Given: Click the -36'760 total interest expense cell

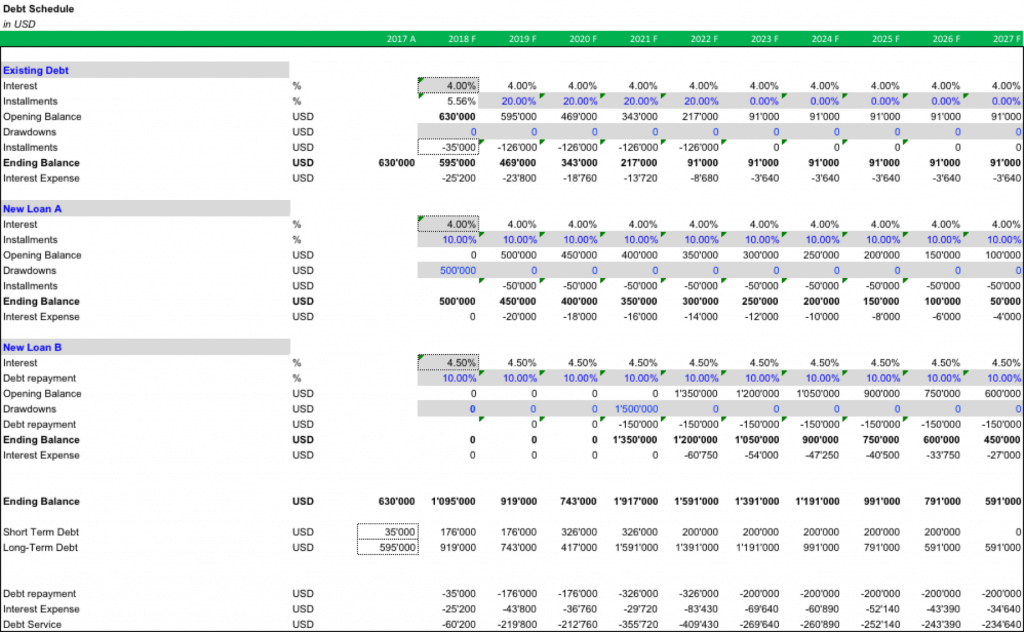Looking at the screenshot, I should (580, 609).
